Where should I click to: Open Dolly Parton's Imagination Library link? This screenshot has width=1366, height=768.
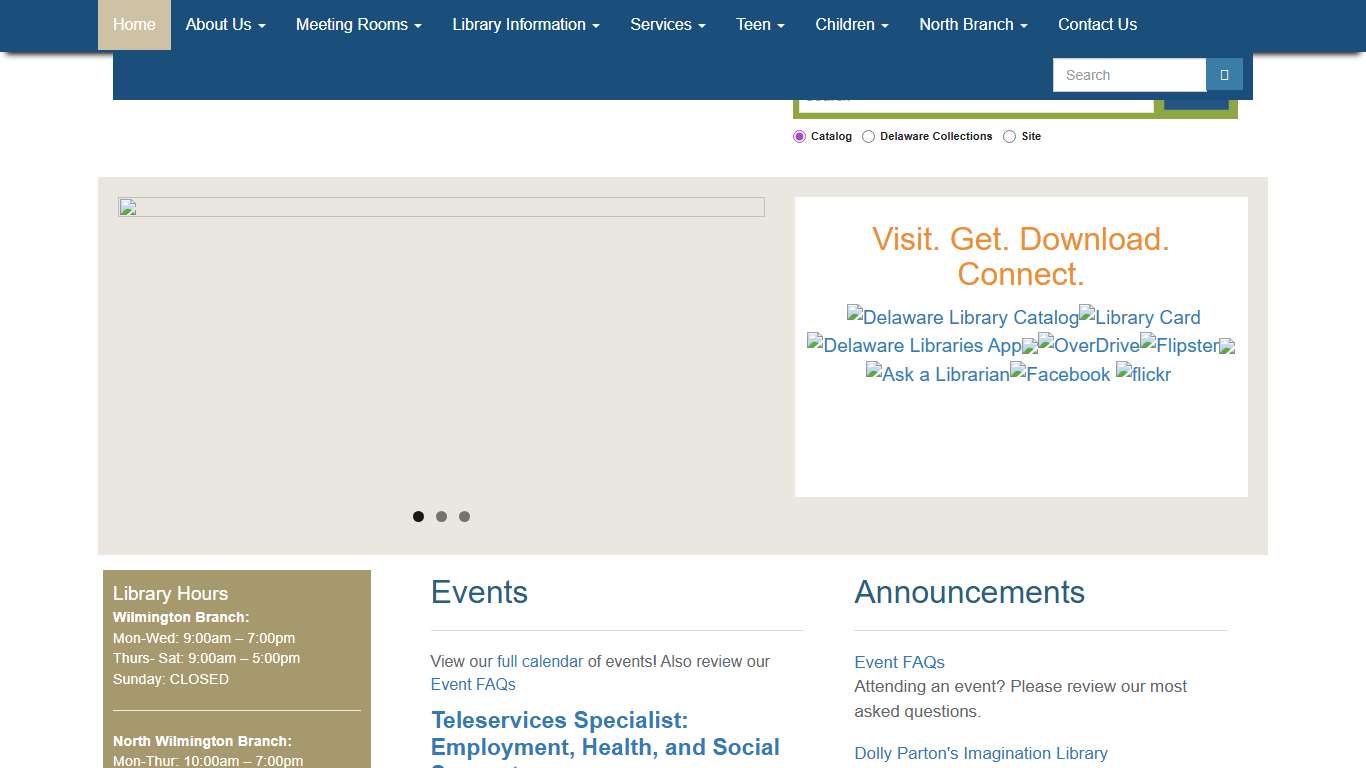981,753
